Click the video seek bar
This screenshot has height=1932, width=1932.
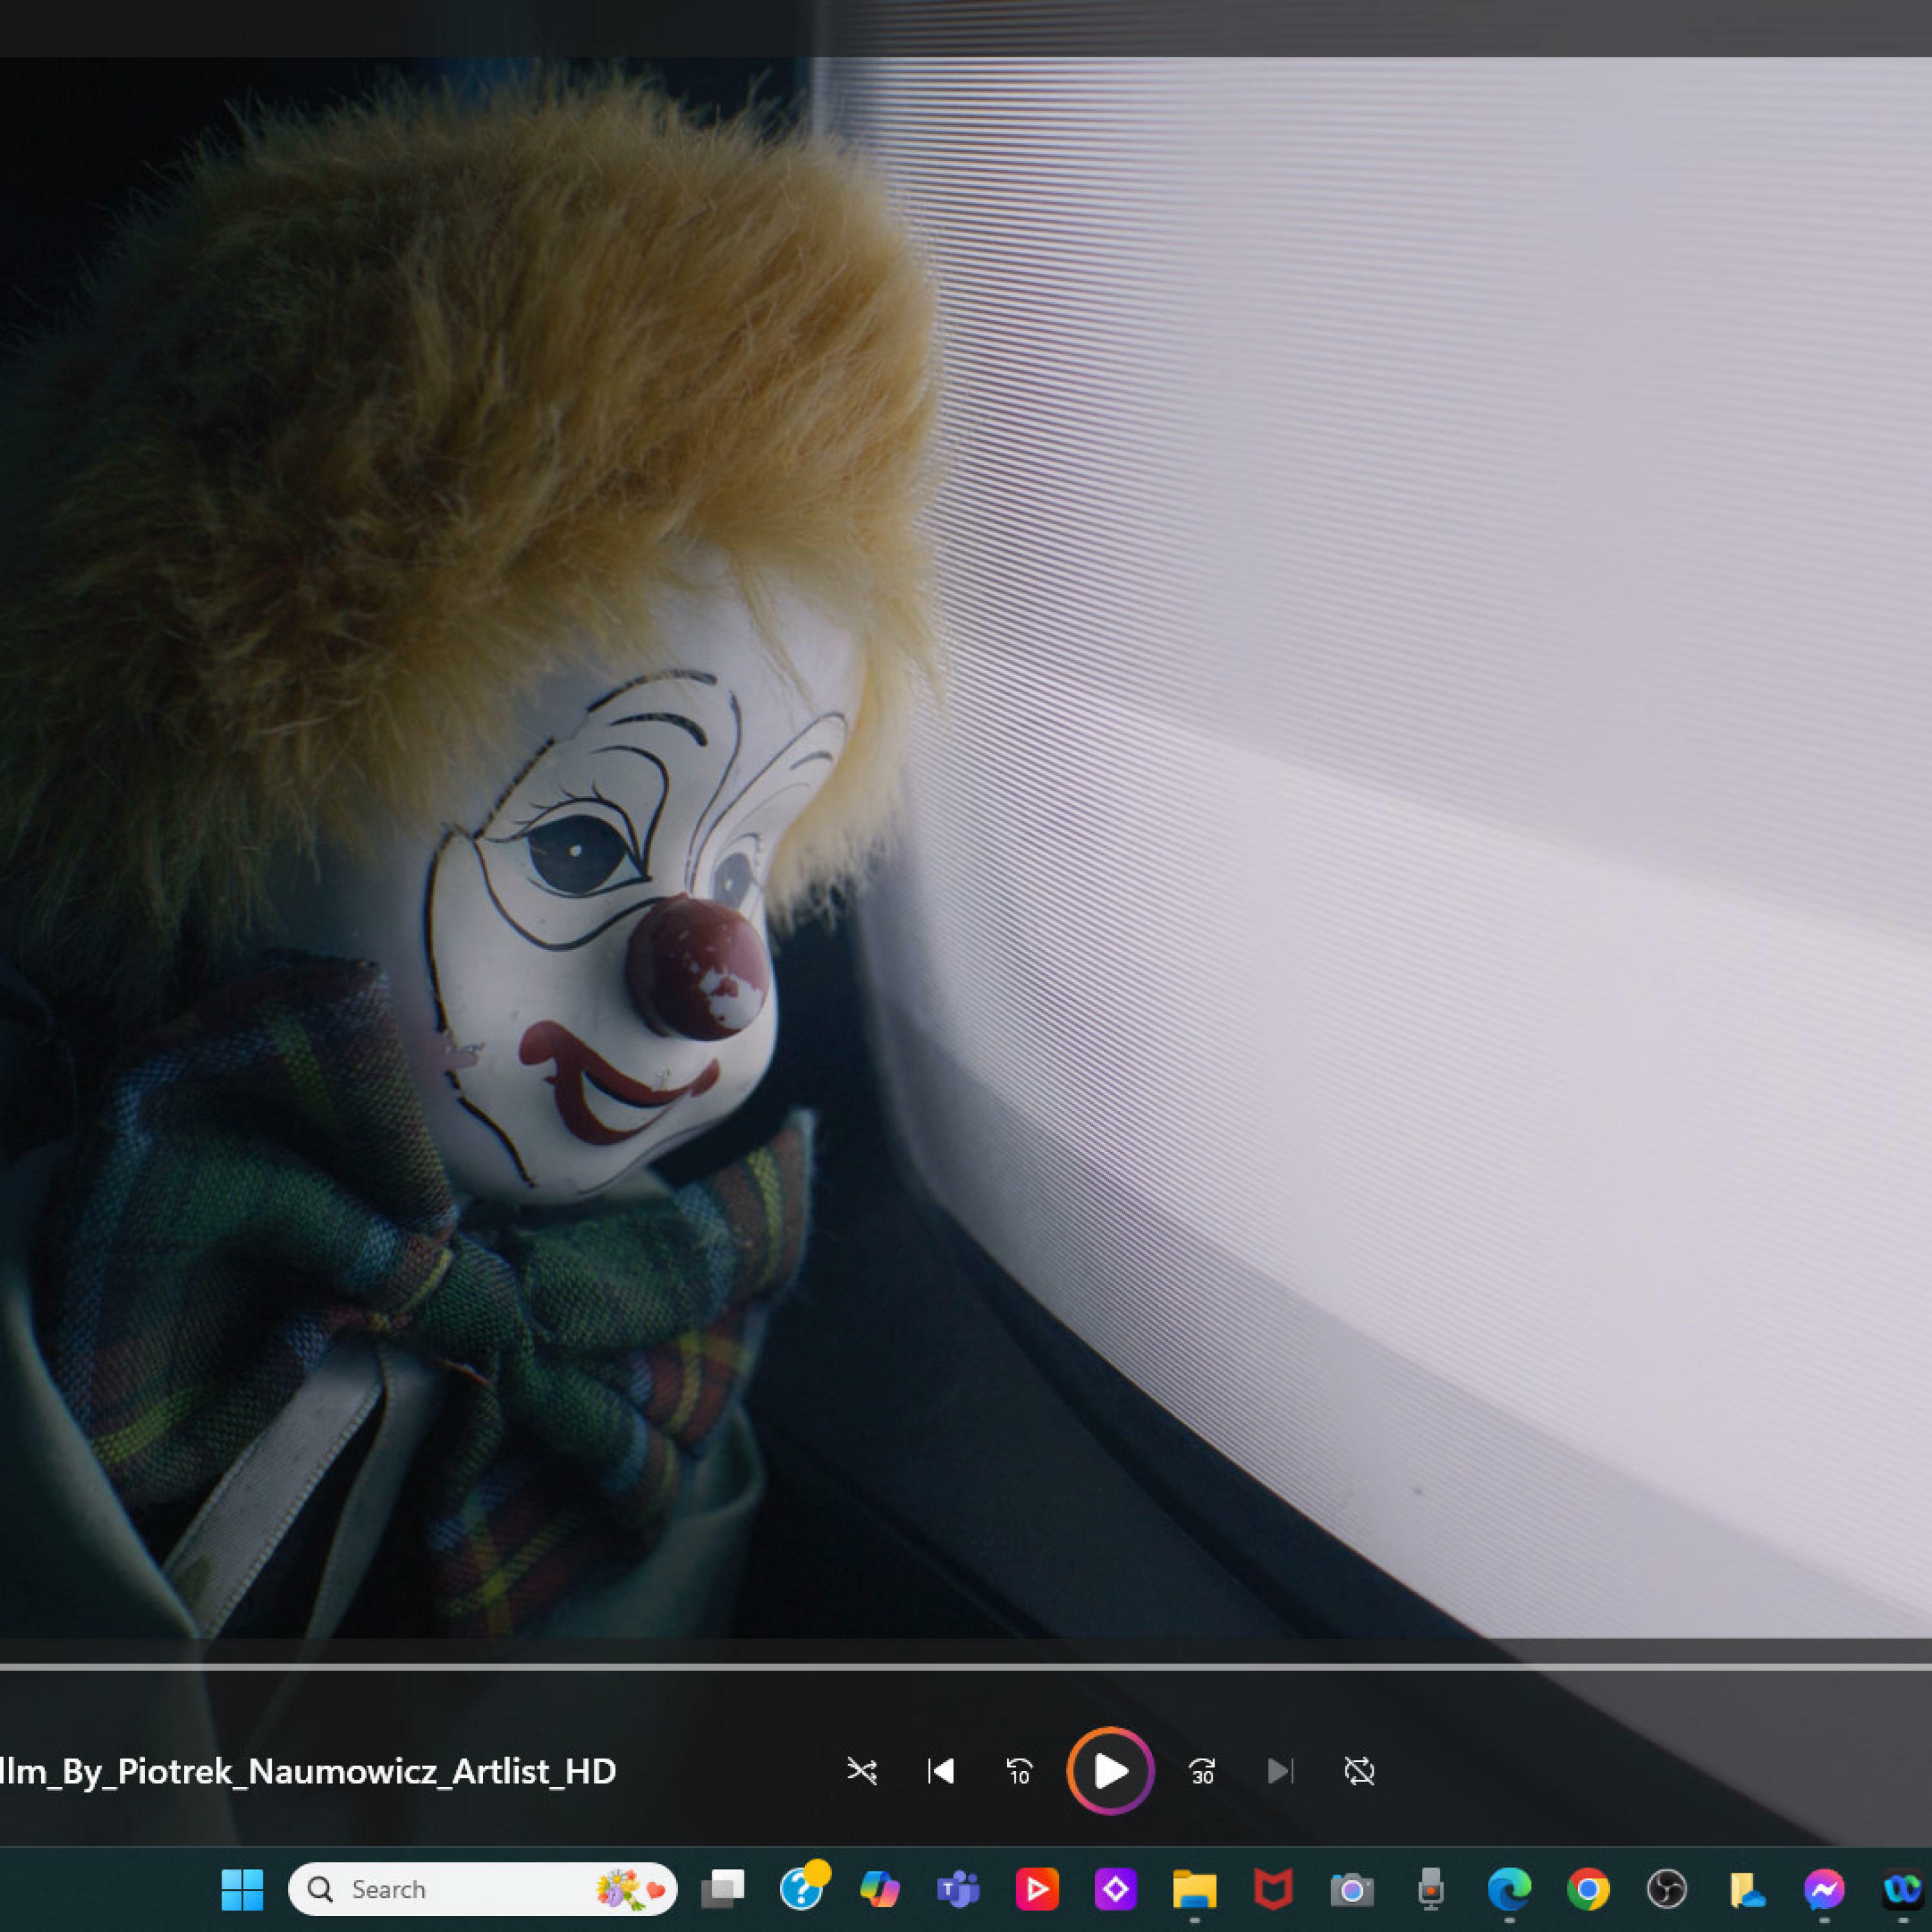[966, 1667]
